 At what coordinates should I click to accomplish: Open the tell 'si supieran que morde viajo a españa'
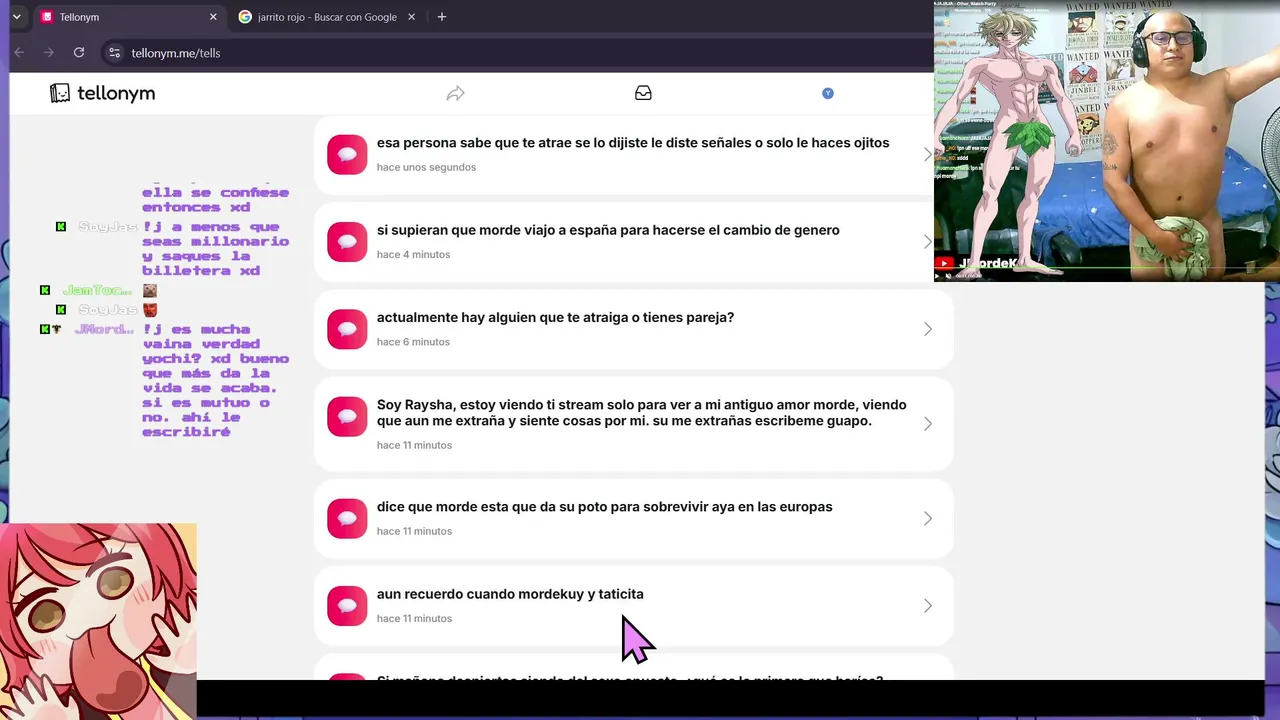click(x=633, y=242)
